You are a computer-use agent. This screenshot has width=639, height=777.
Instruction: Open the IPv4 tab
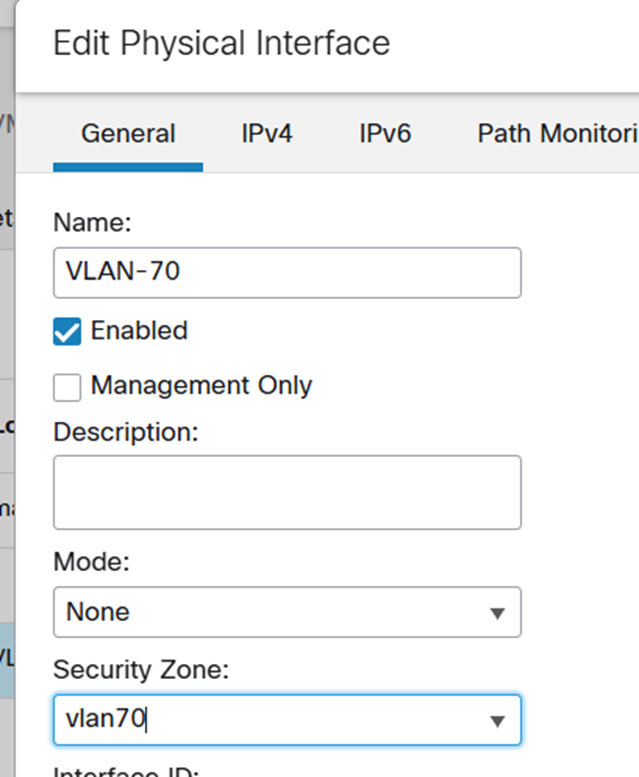(267, 134)
